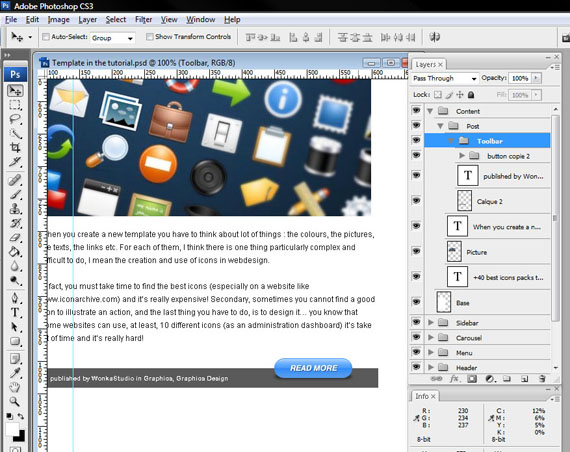Click the Opacity value field
Viewport: 570px width, 452px height.
point(520,78)
